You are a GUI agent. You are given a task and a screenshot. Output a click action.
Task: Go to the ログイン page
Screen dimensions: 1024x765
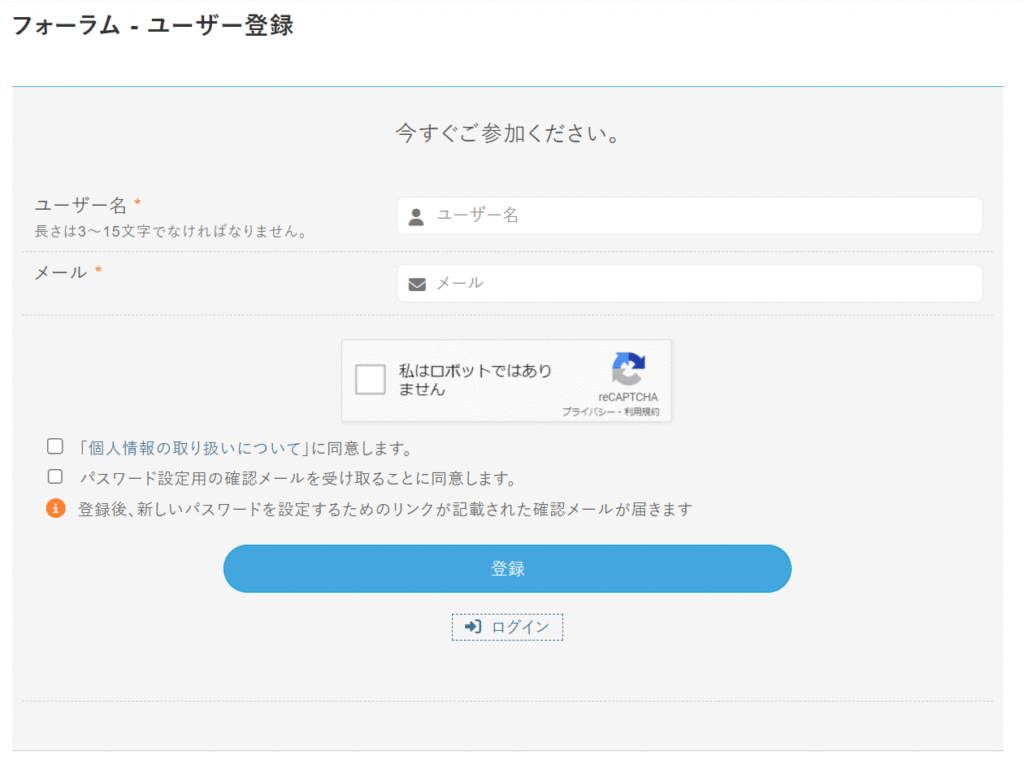[507, 627]
